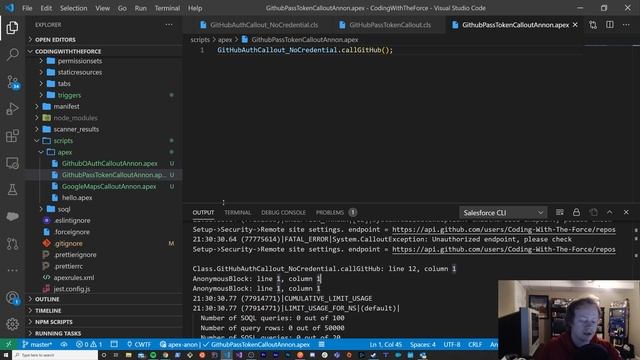Open the Testing beaker icon
640x360 pixels.
[x=12, y=190]
